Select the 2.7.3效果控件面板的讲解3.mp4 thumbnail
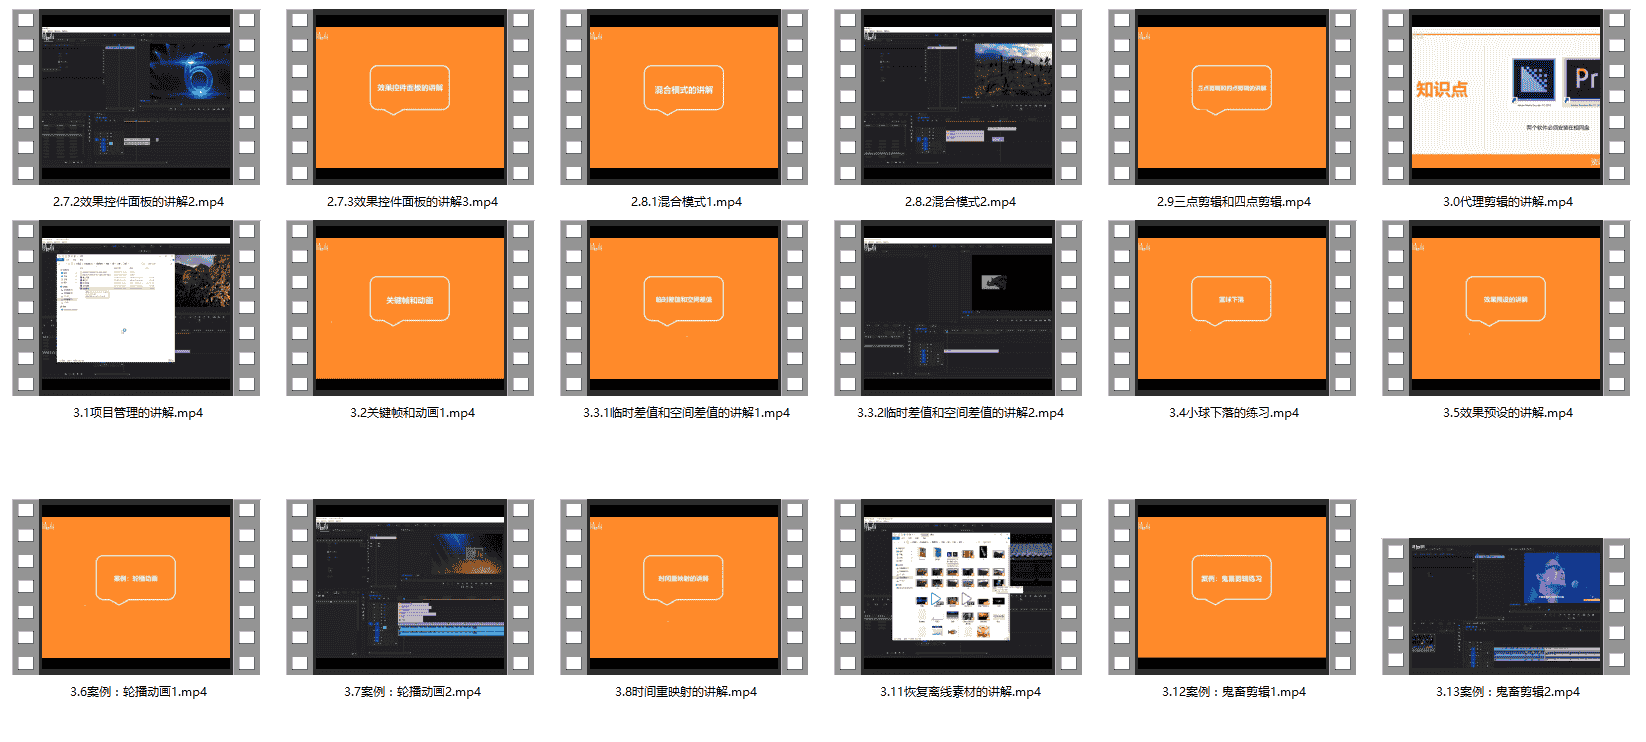 (x=410, y=97)
